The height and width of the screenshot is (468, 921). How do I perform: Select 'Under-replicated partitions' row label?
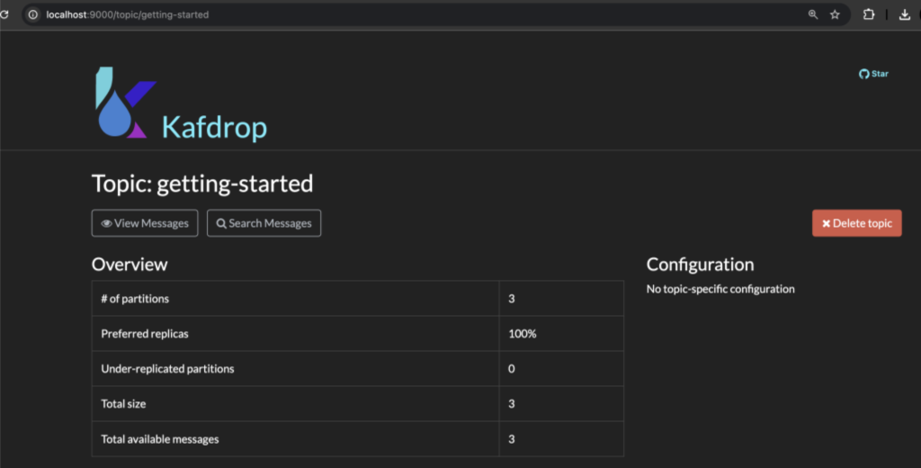167,369
